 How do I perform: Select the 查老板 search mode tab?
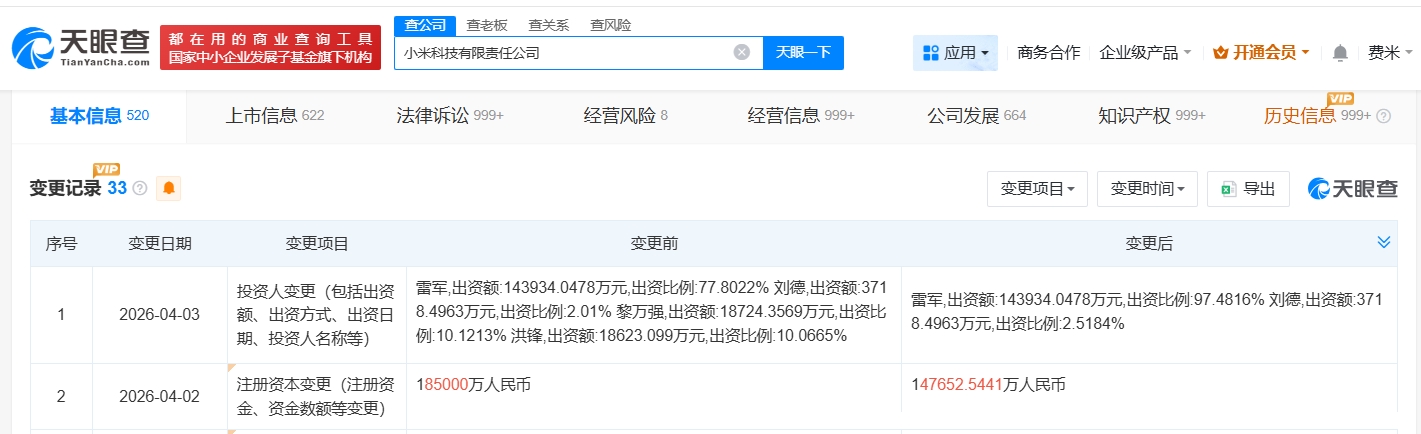(x=487, y=25)
